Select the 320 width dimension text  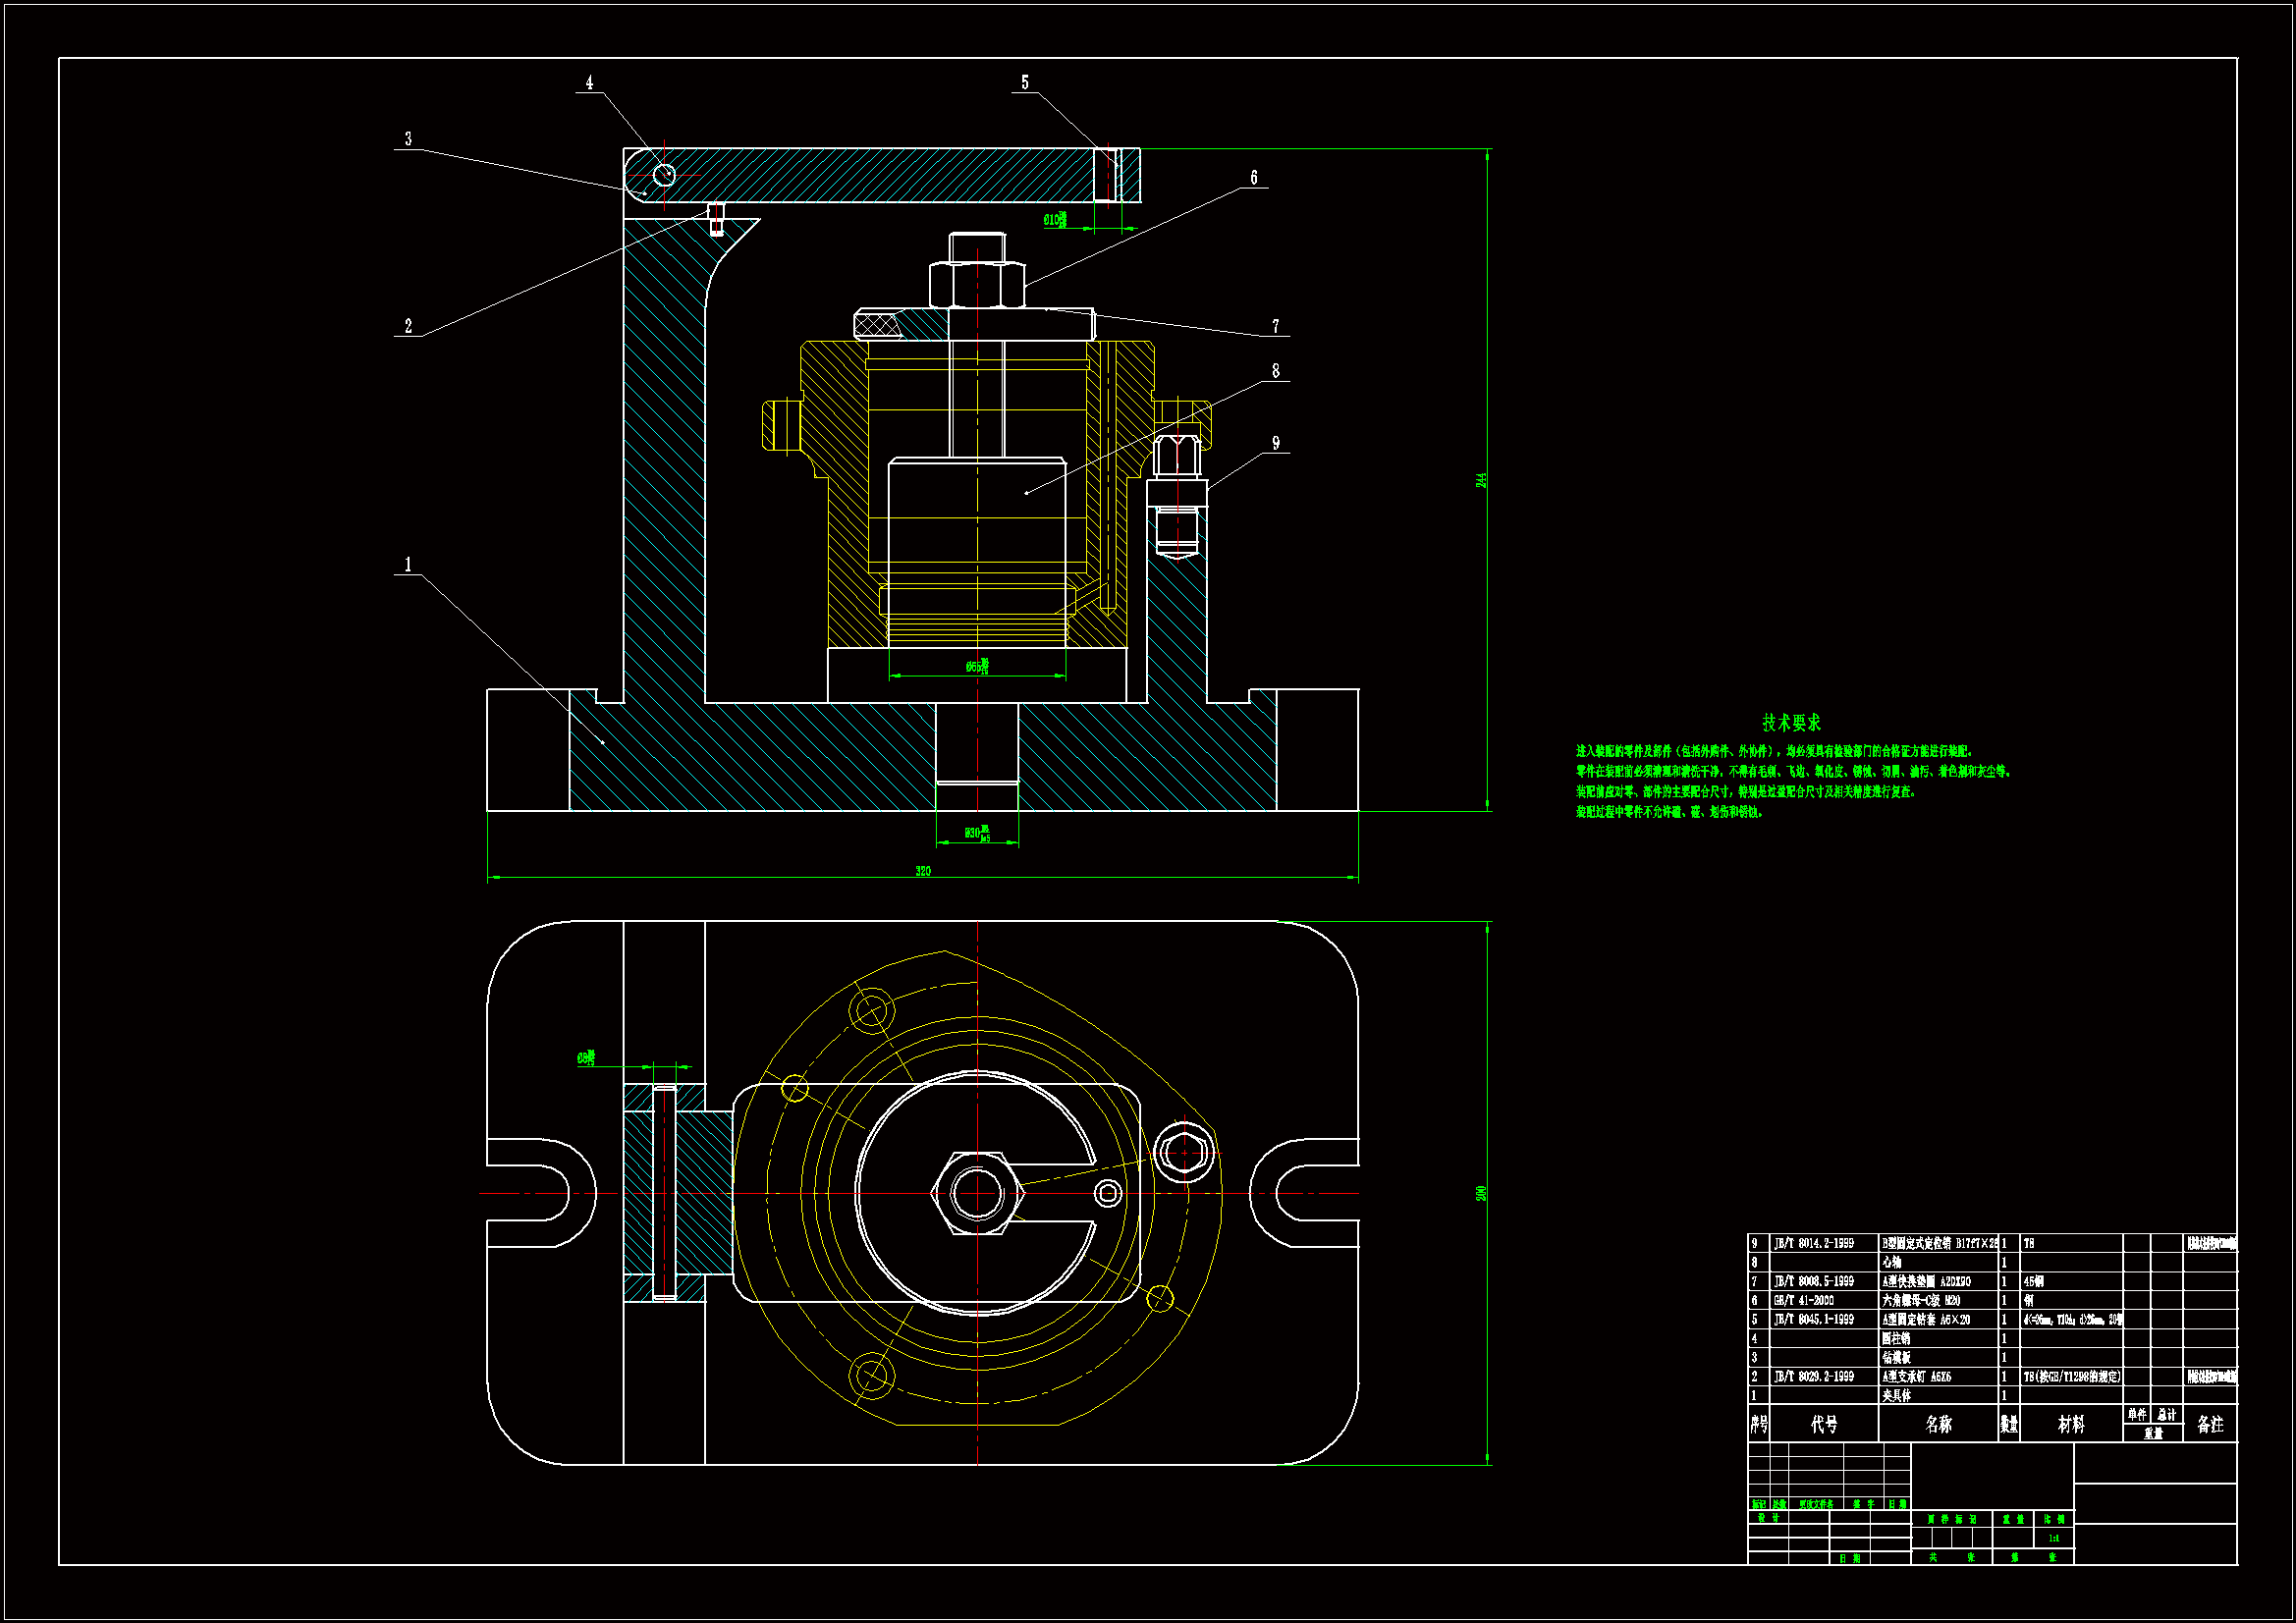tap(922, 871)
